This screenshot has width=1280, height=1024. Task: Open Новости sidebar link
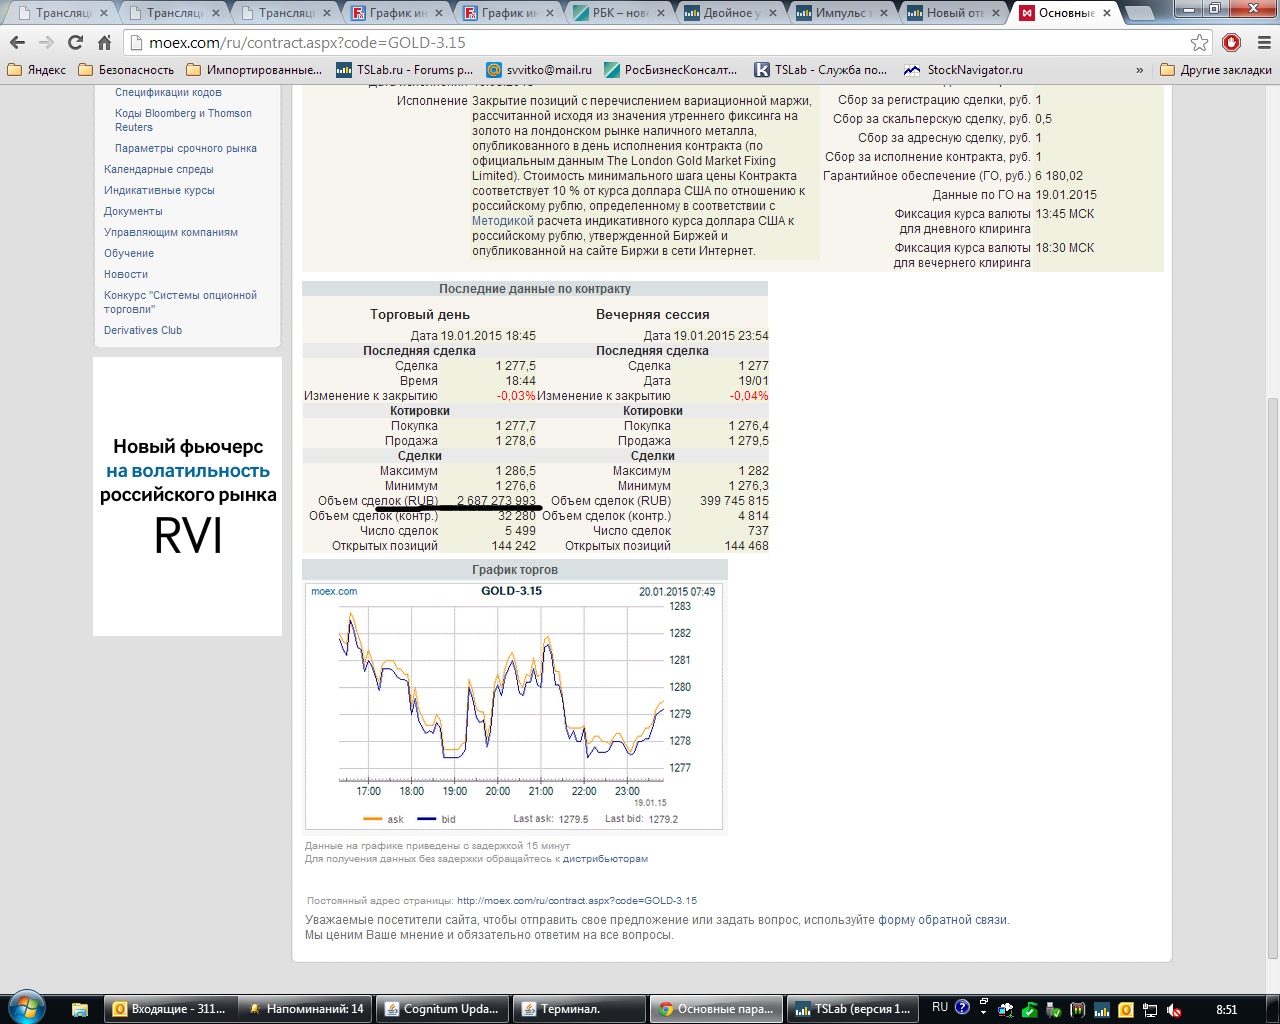pyautogui.click(x=126, y=274)
